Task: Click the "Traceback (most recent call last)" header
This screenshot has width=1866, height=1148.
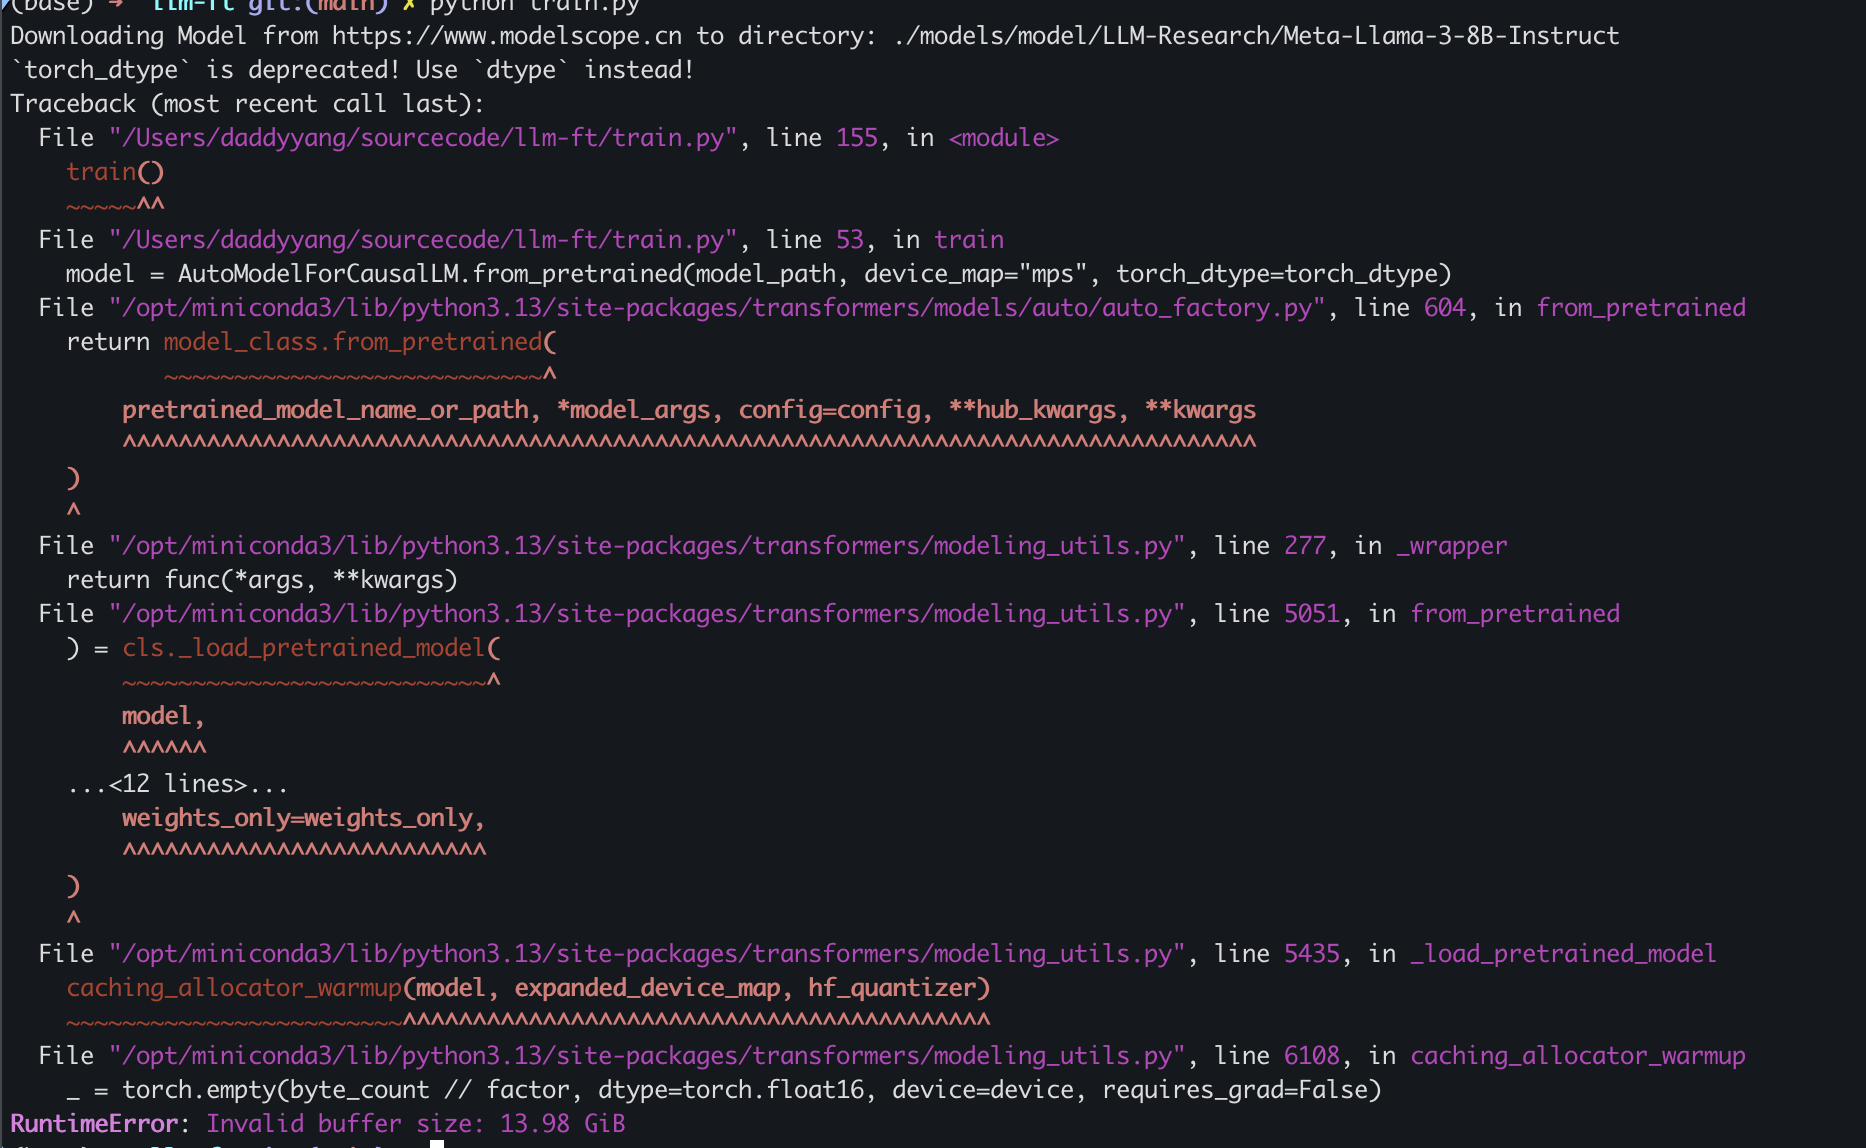Action: [x=247, y=104]
